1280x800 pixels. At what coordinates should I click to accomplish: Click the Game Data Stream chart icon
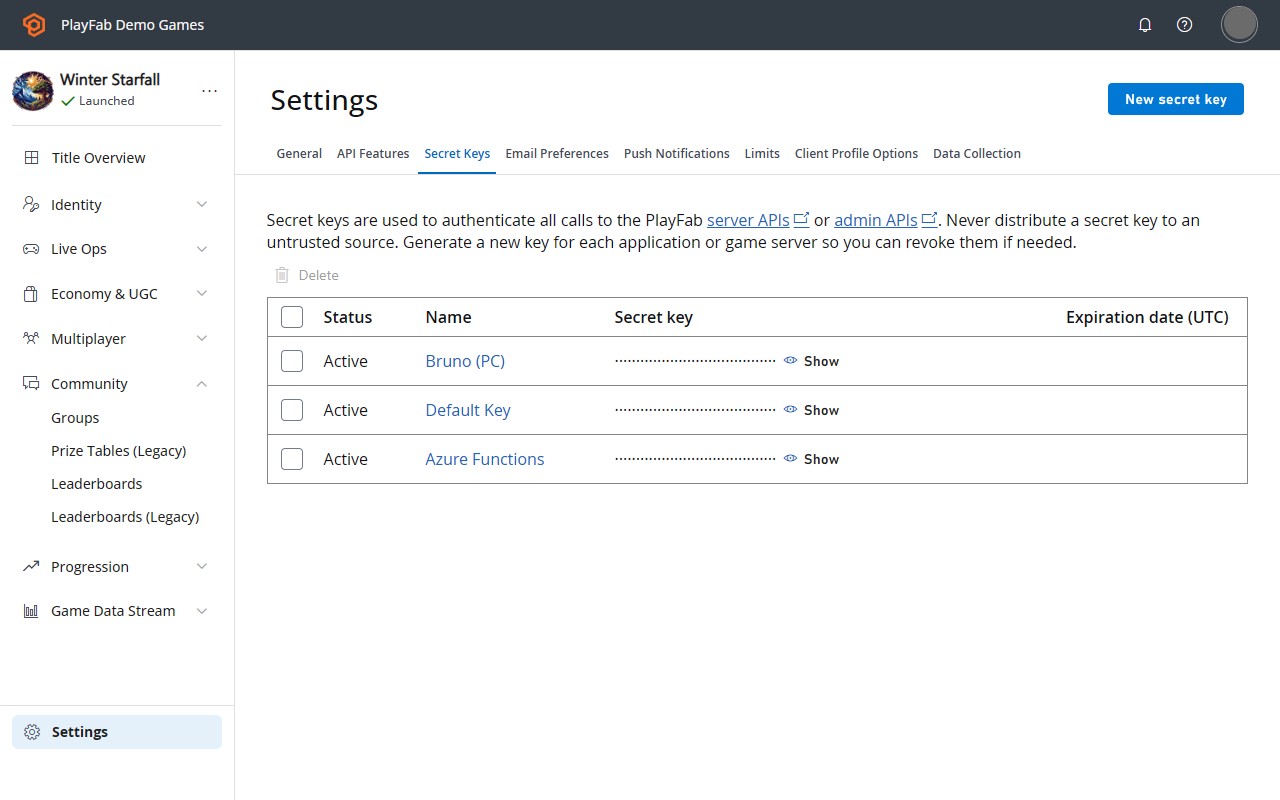(32, 611)
